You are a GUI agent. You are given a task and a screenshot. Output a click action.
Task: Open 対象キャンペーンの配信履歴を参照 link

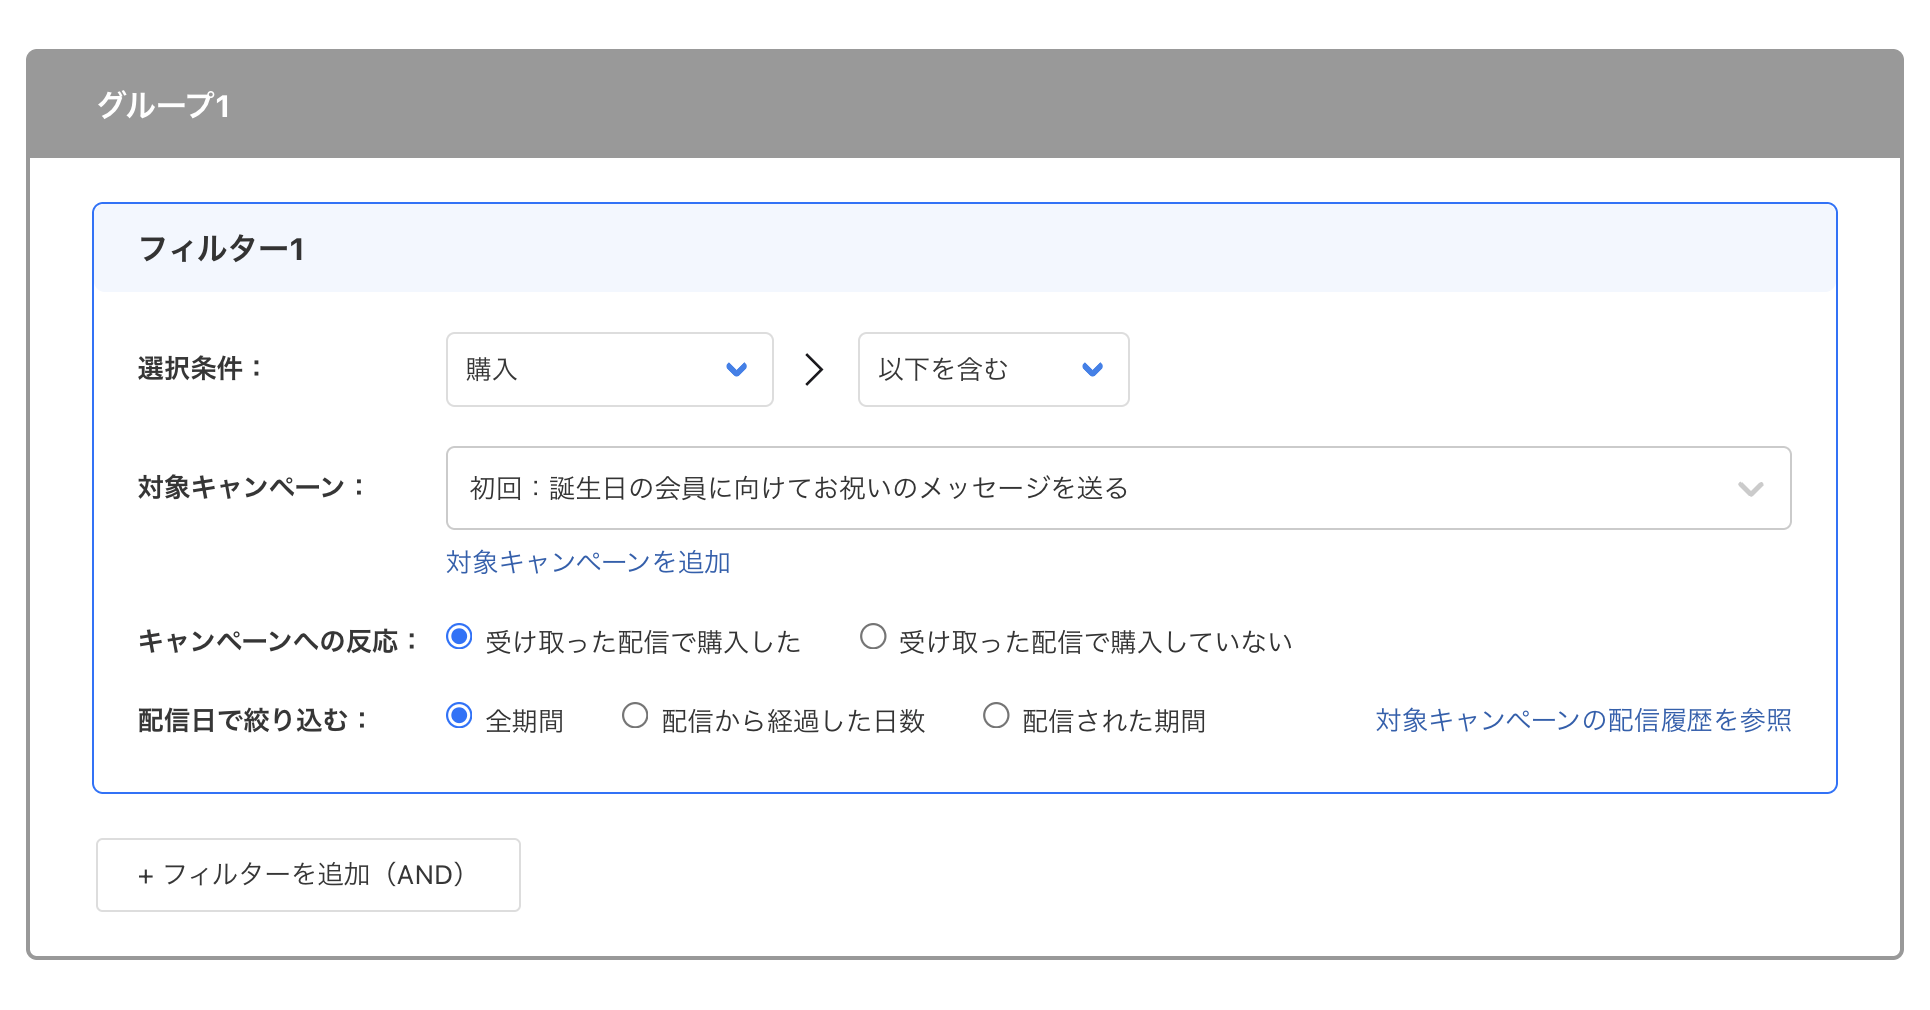pyautogui.click(x=1583, y=719)
